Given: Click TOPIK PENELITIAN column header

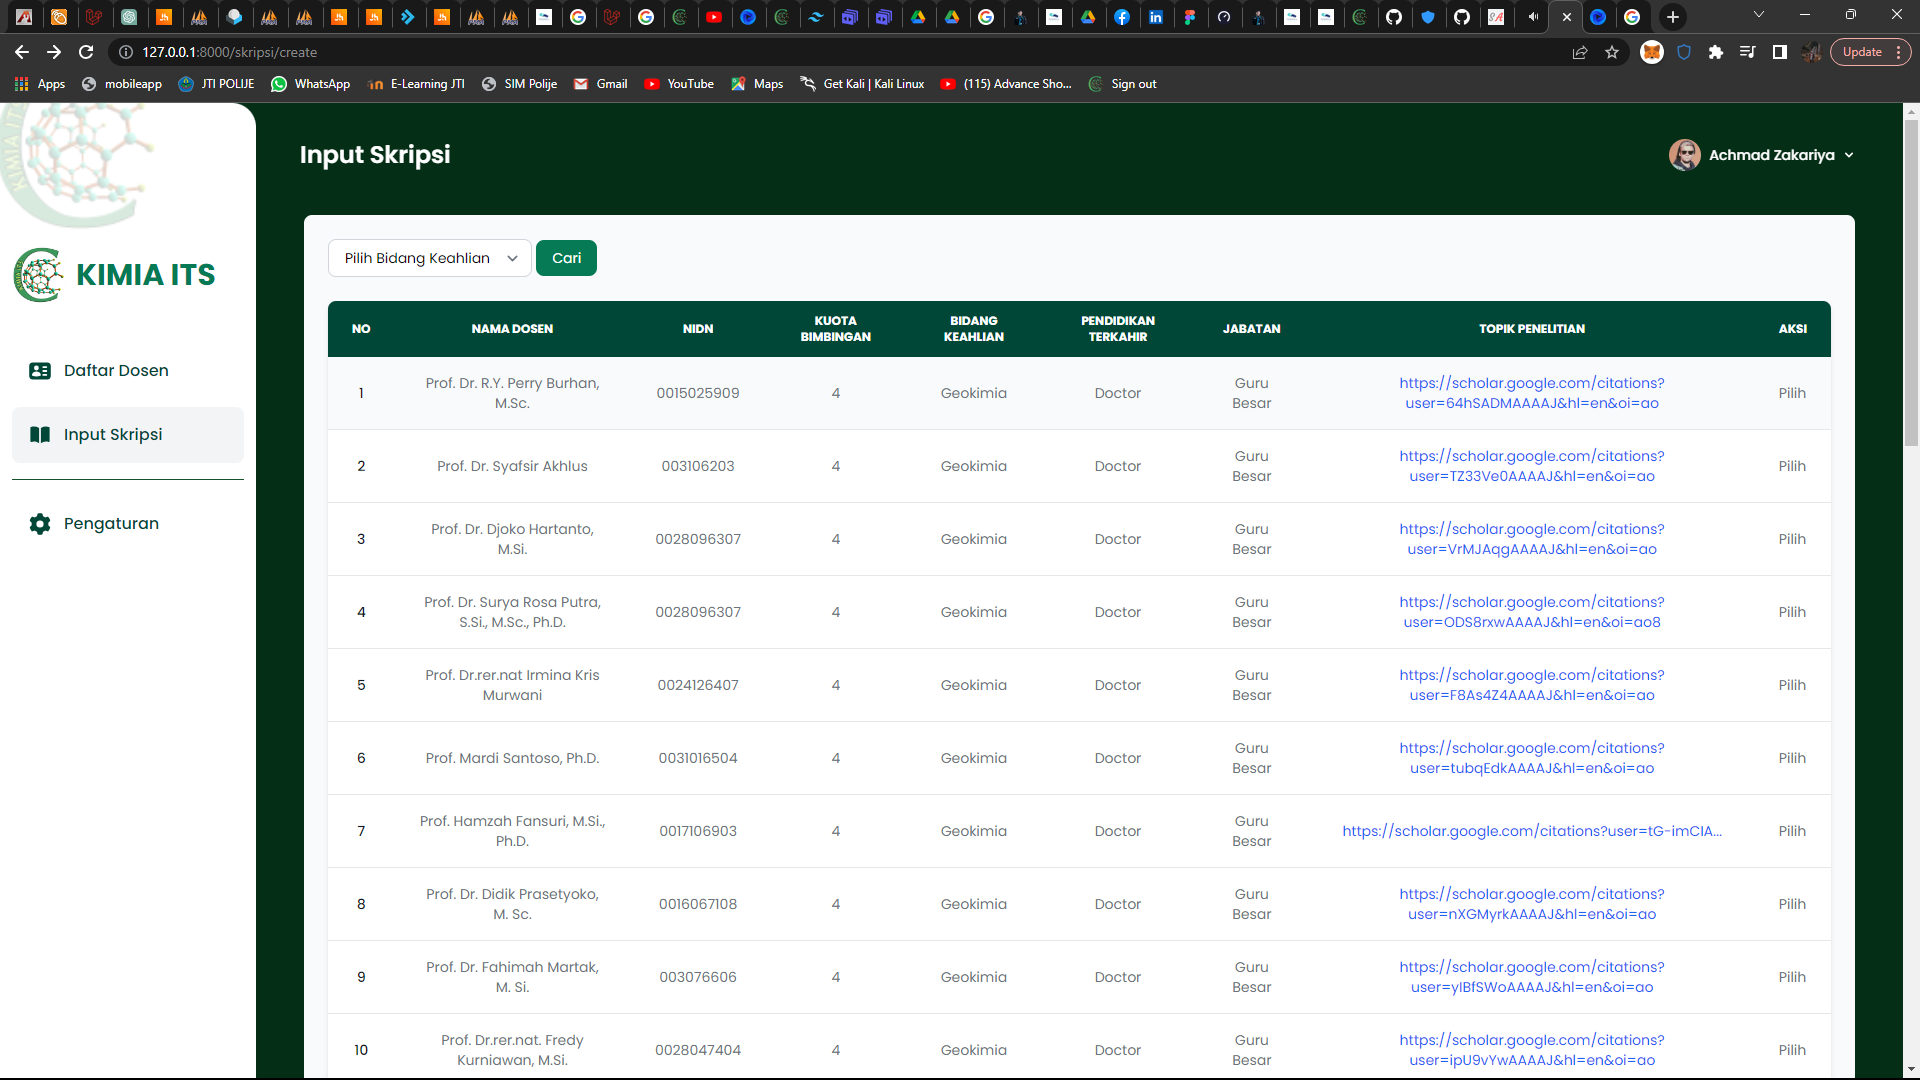Looking at the screenshot, I should 1532,329.
